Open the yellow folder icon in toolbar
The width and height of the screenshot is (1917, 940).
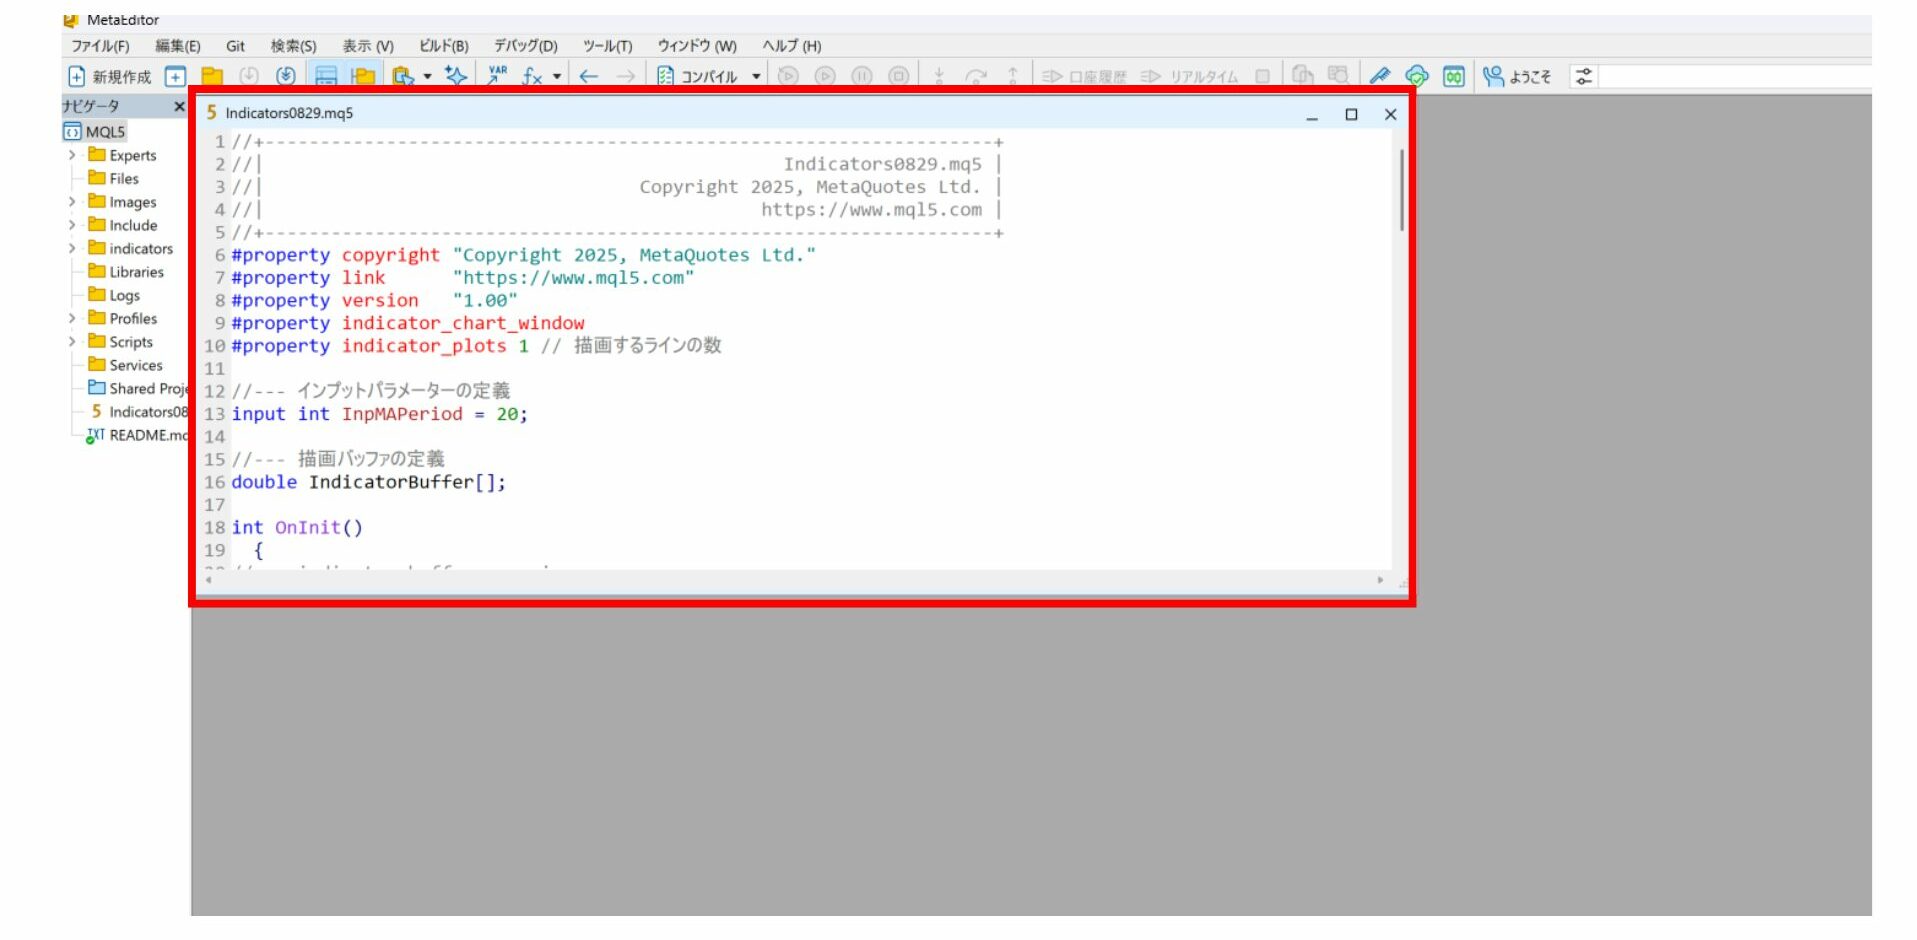click(x=212, y=77)
